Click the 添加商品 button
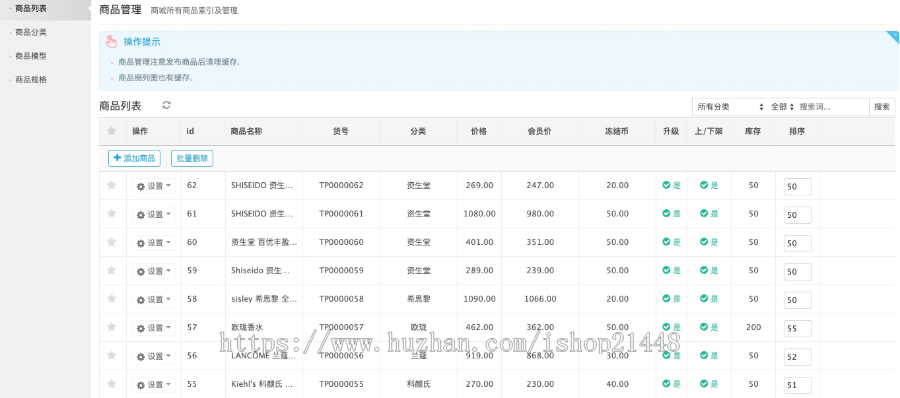900x398 pixels. (x=134, y=159)
